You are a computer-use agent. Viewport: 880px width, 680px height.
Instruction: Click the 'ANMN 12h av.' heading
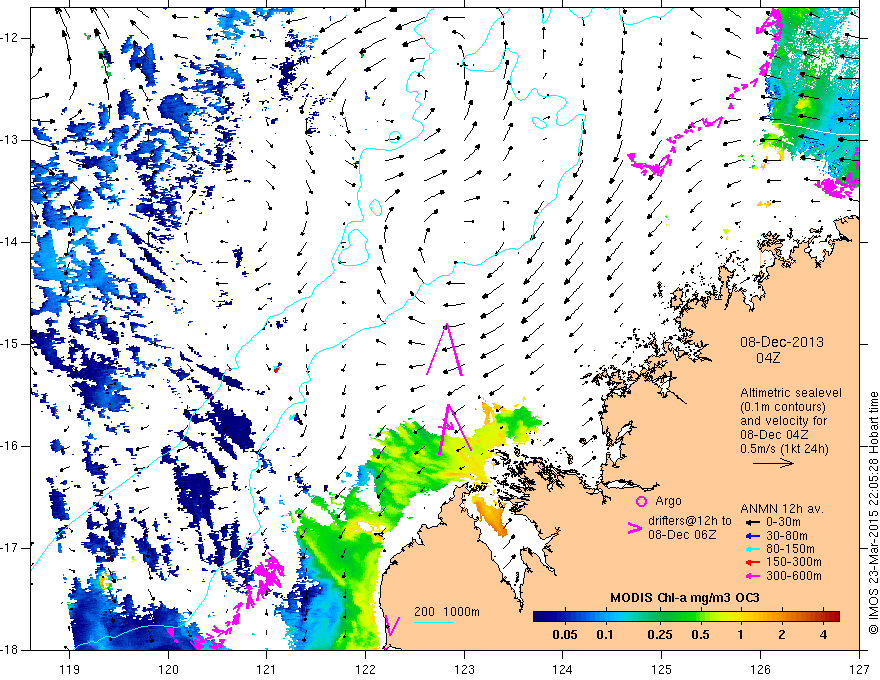(782, 509)
